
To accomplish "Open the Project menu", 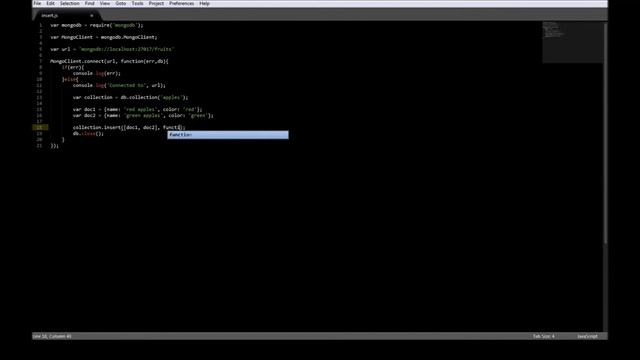I will click(156, 3).
